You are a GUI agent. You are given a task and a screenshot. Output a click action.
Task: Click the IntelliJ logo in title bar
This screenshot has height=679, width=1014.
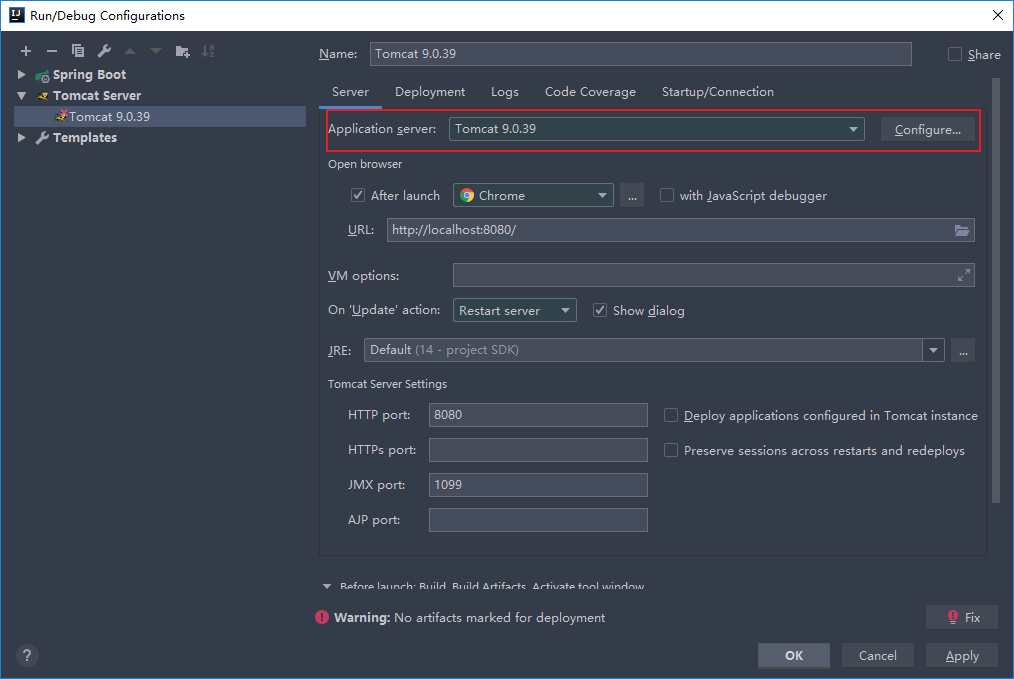pyautogui.click(x=17, y=15)
